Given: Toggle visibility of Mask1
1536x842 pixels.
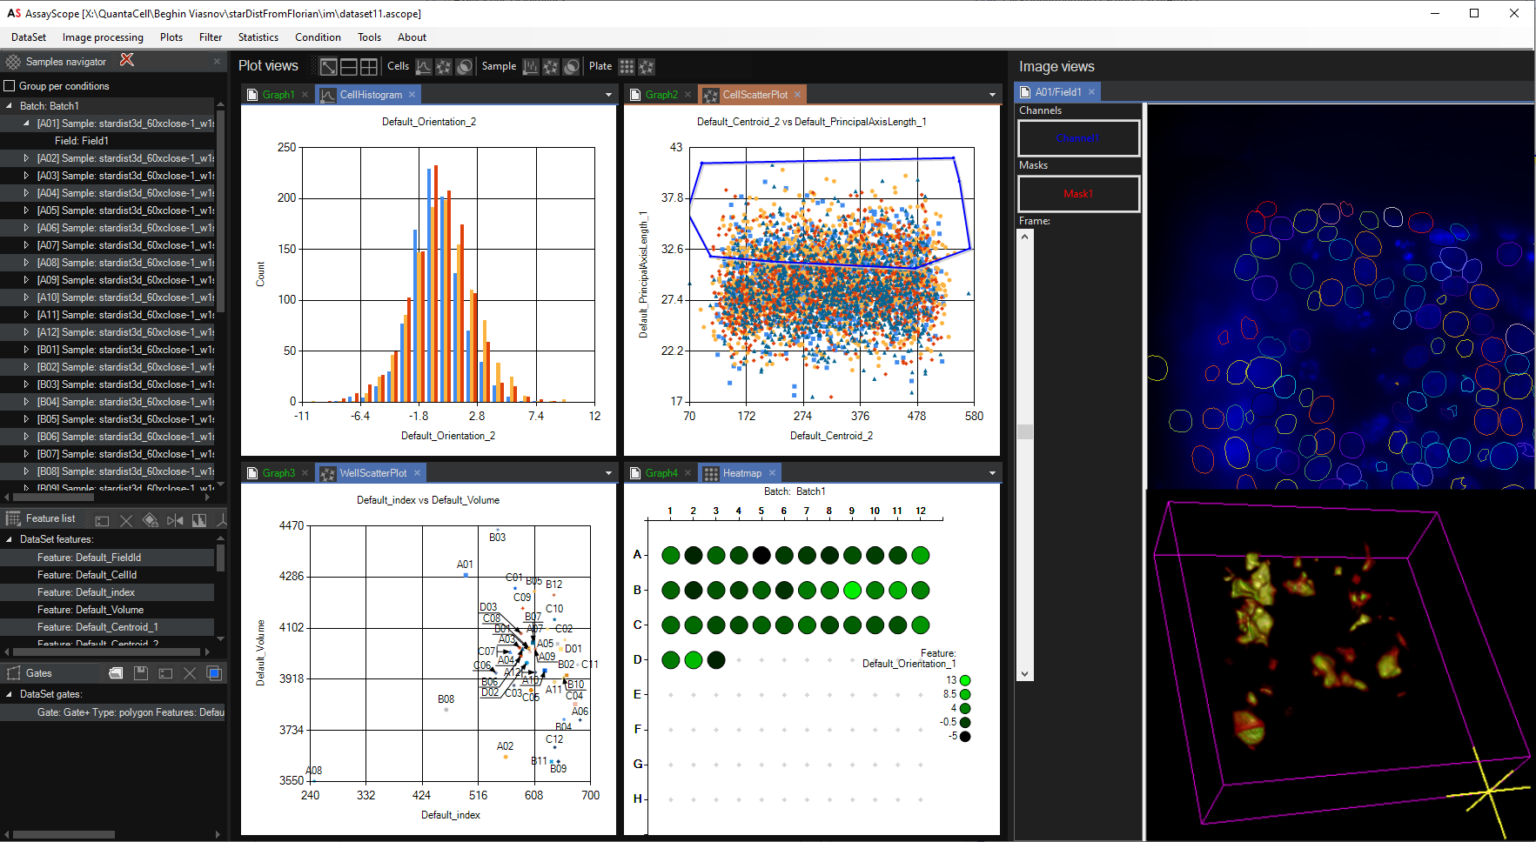Looking at the screenshot, I should point(1078,193).
